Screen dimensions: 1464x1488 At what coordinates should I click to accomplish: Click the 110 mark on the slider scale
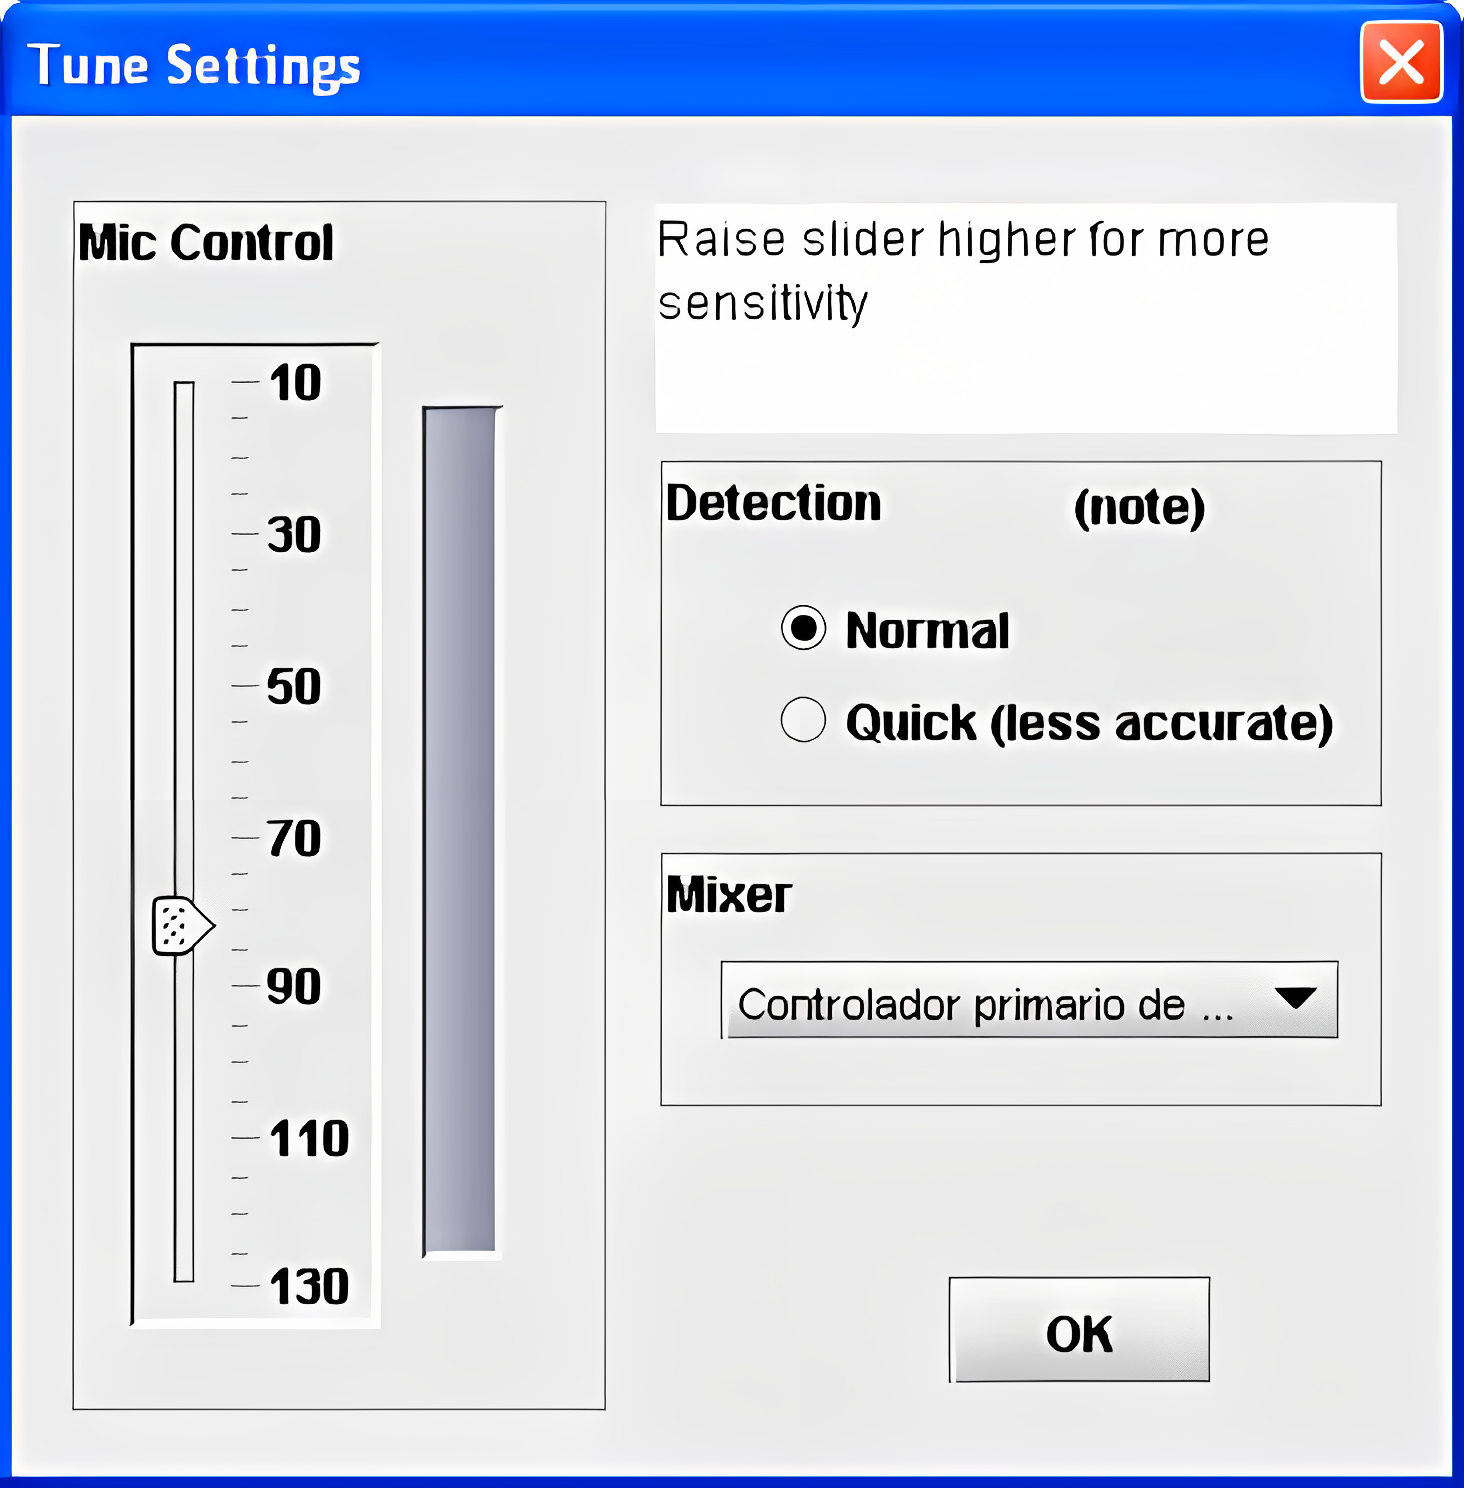308,1139
